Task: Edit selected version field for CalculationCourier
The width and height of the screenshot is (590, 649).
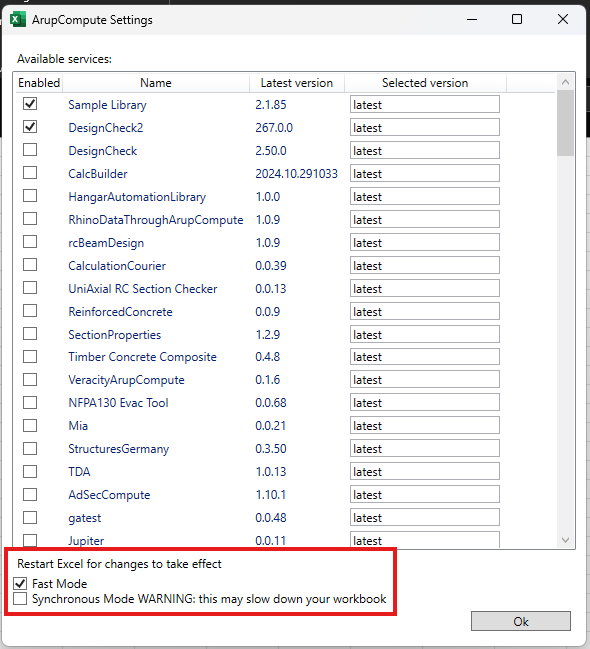Action: (425, 265)
